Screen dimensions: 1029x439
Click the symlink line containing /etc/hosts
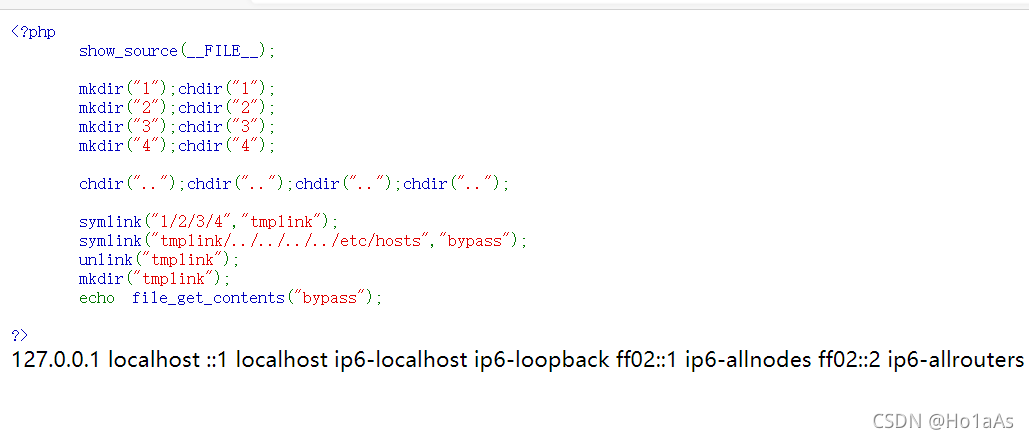303,241
